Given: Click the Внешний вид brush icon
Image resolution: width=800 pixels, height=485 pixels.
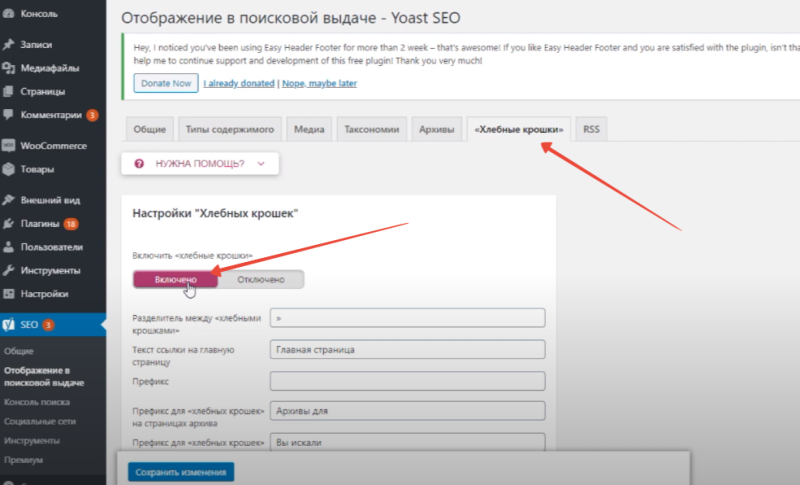Looking at the screenshot, I should [8, 200].
